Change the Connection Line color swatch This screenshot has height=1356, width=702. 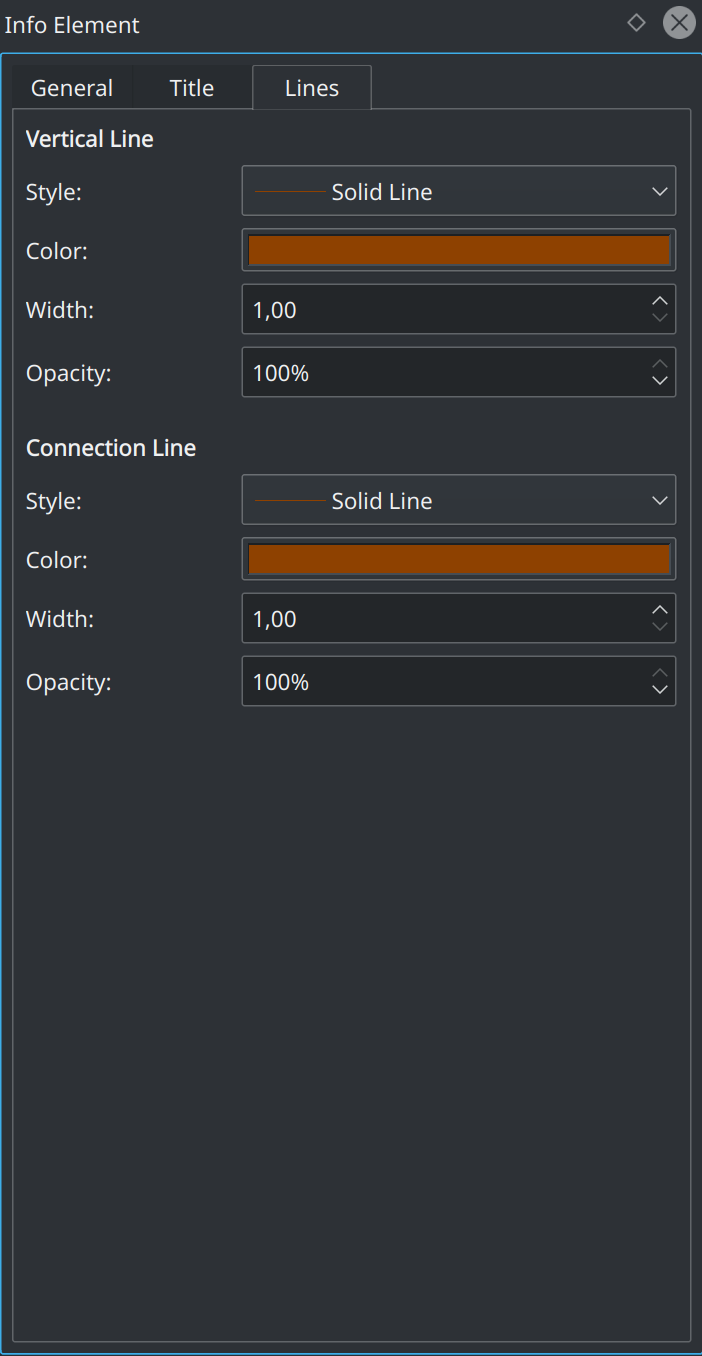tap(458, 559)
